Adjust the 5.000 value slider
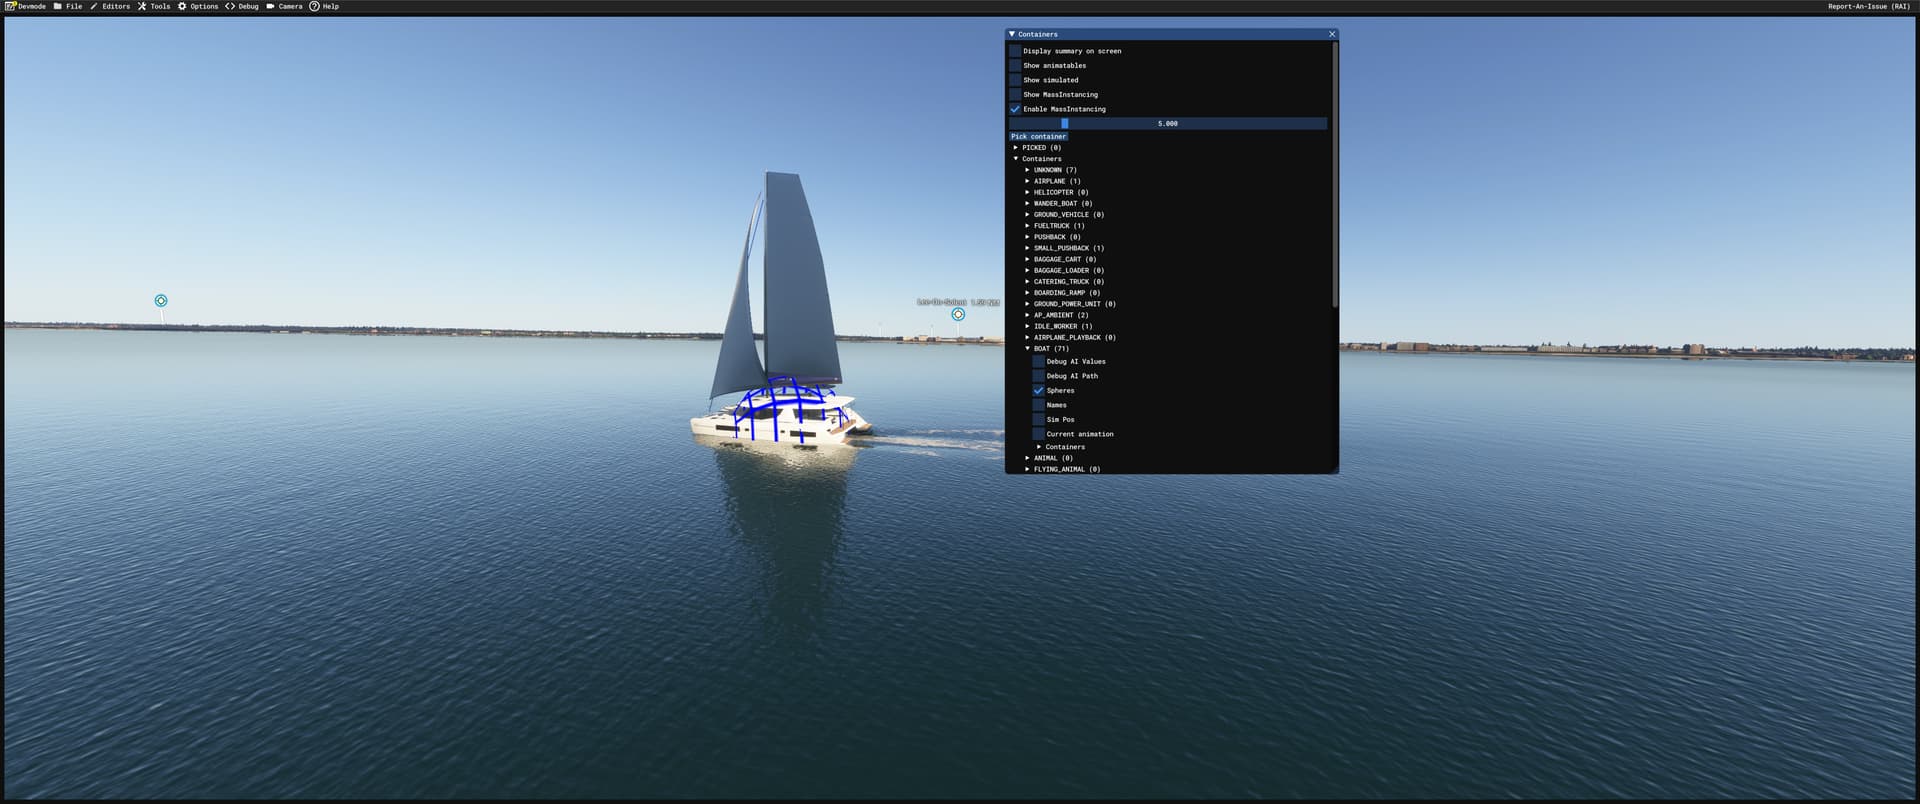This screenshot has width=1920, height=804. coord(1168,123)
